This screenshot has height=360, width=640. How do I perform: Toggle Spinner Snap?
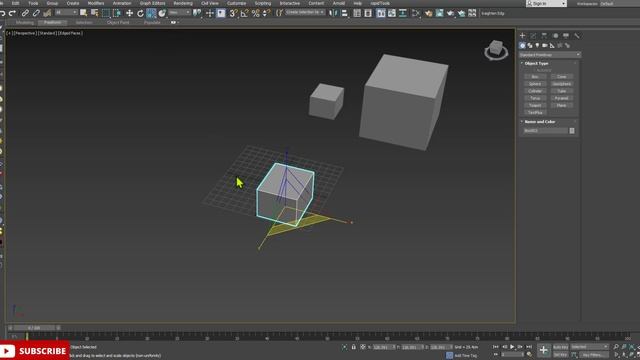click(266, 13)
